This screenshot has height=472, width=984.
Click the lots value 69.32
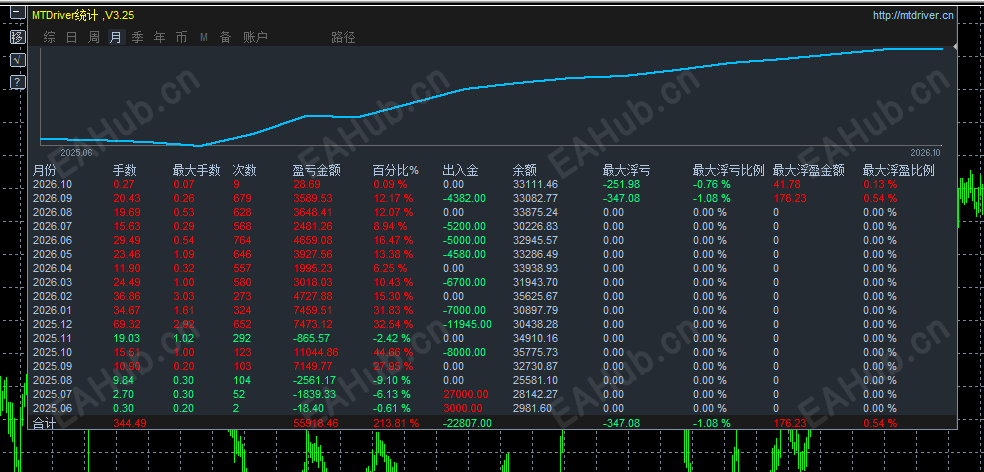127,324
